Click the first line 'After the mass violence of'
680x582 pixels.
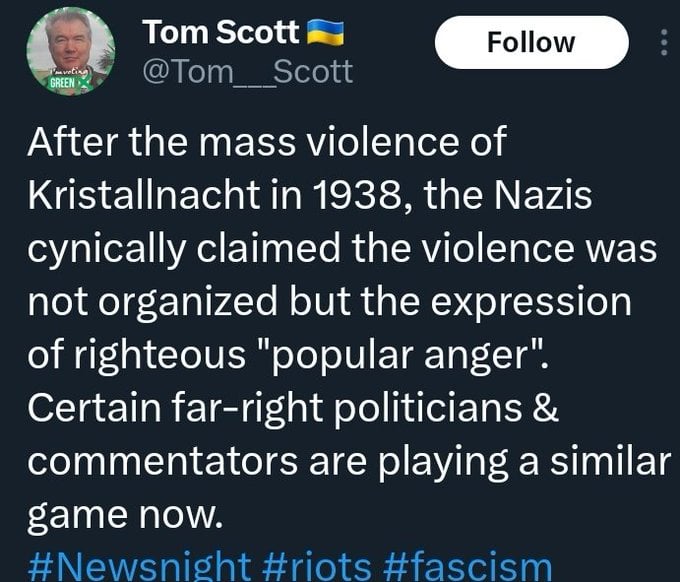pyautogui.click(x=267, y=141)
